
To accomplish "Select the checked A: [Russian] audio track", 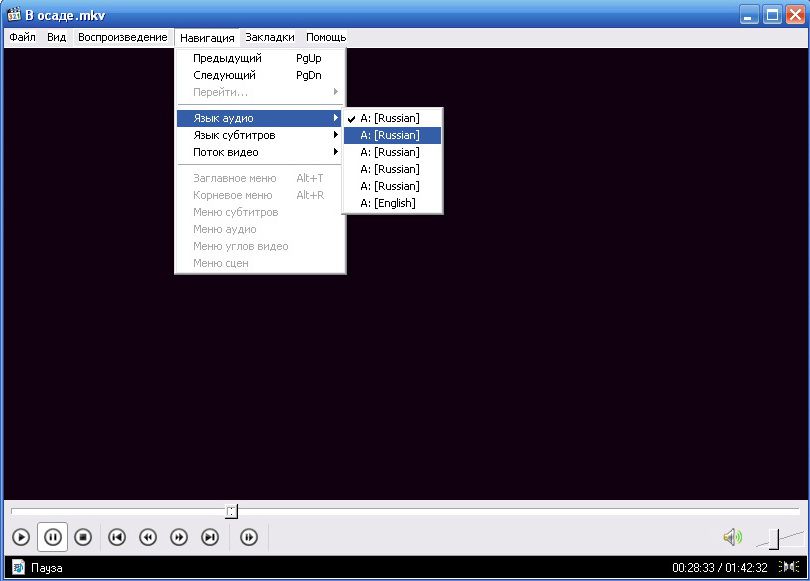I will [393, 118].
